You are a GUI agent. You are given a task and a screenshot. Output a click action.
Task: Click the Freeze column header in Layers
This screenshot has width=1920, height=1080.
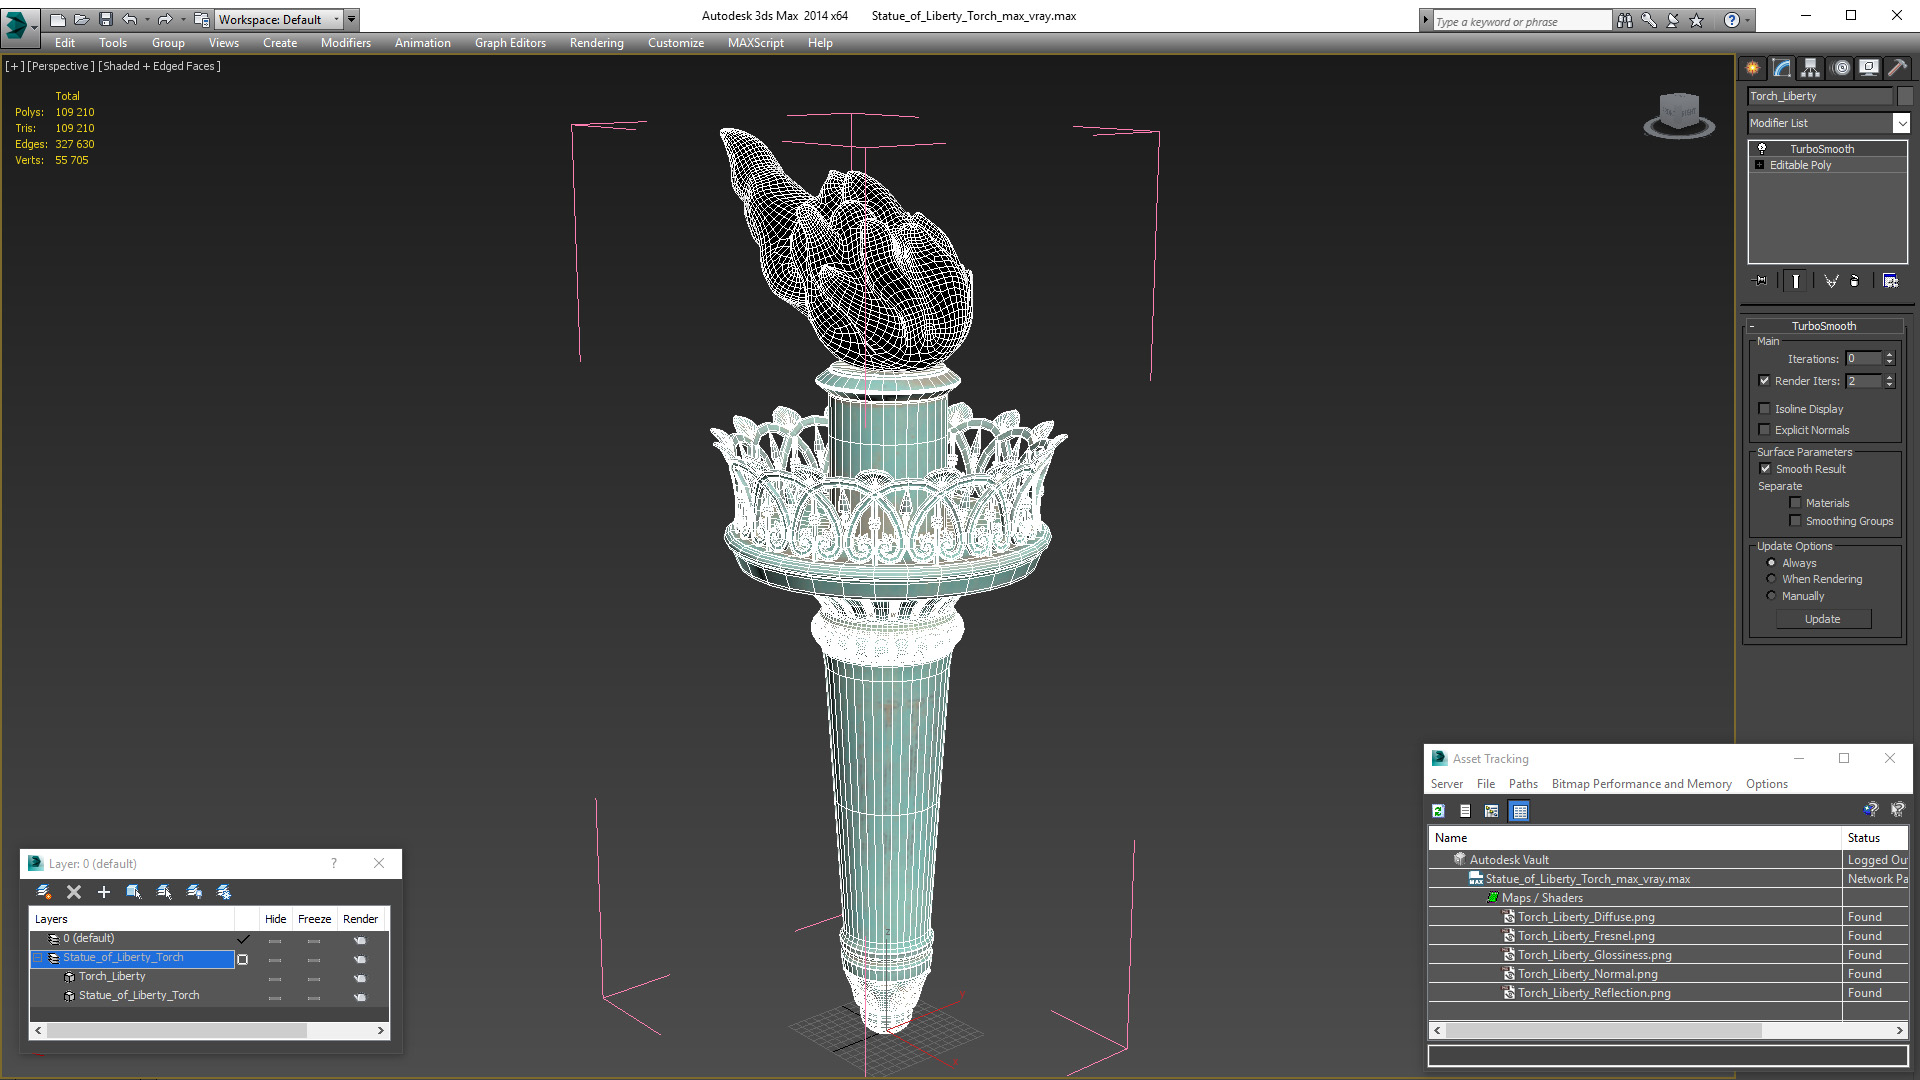pos(314,919)
